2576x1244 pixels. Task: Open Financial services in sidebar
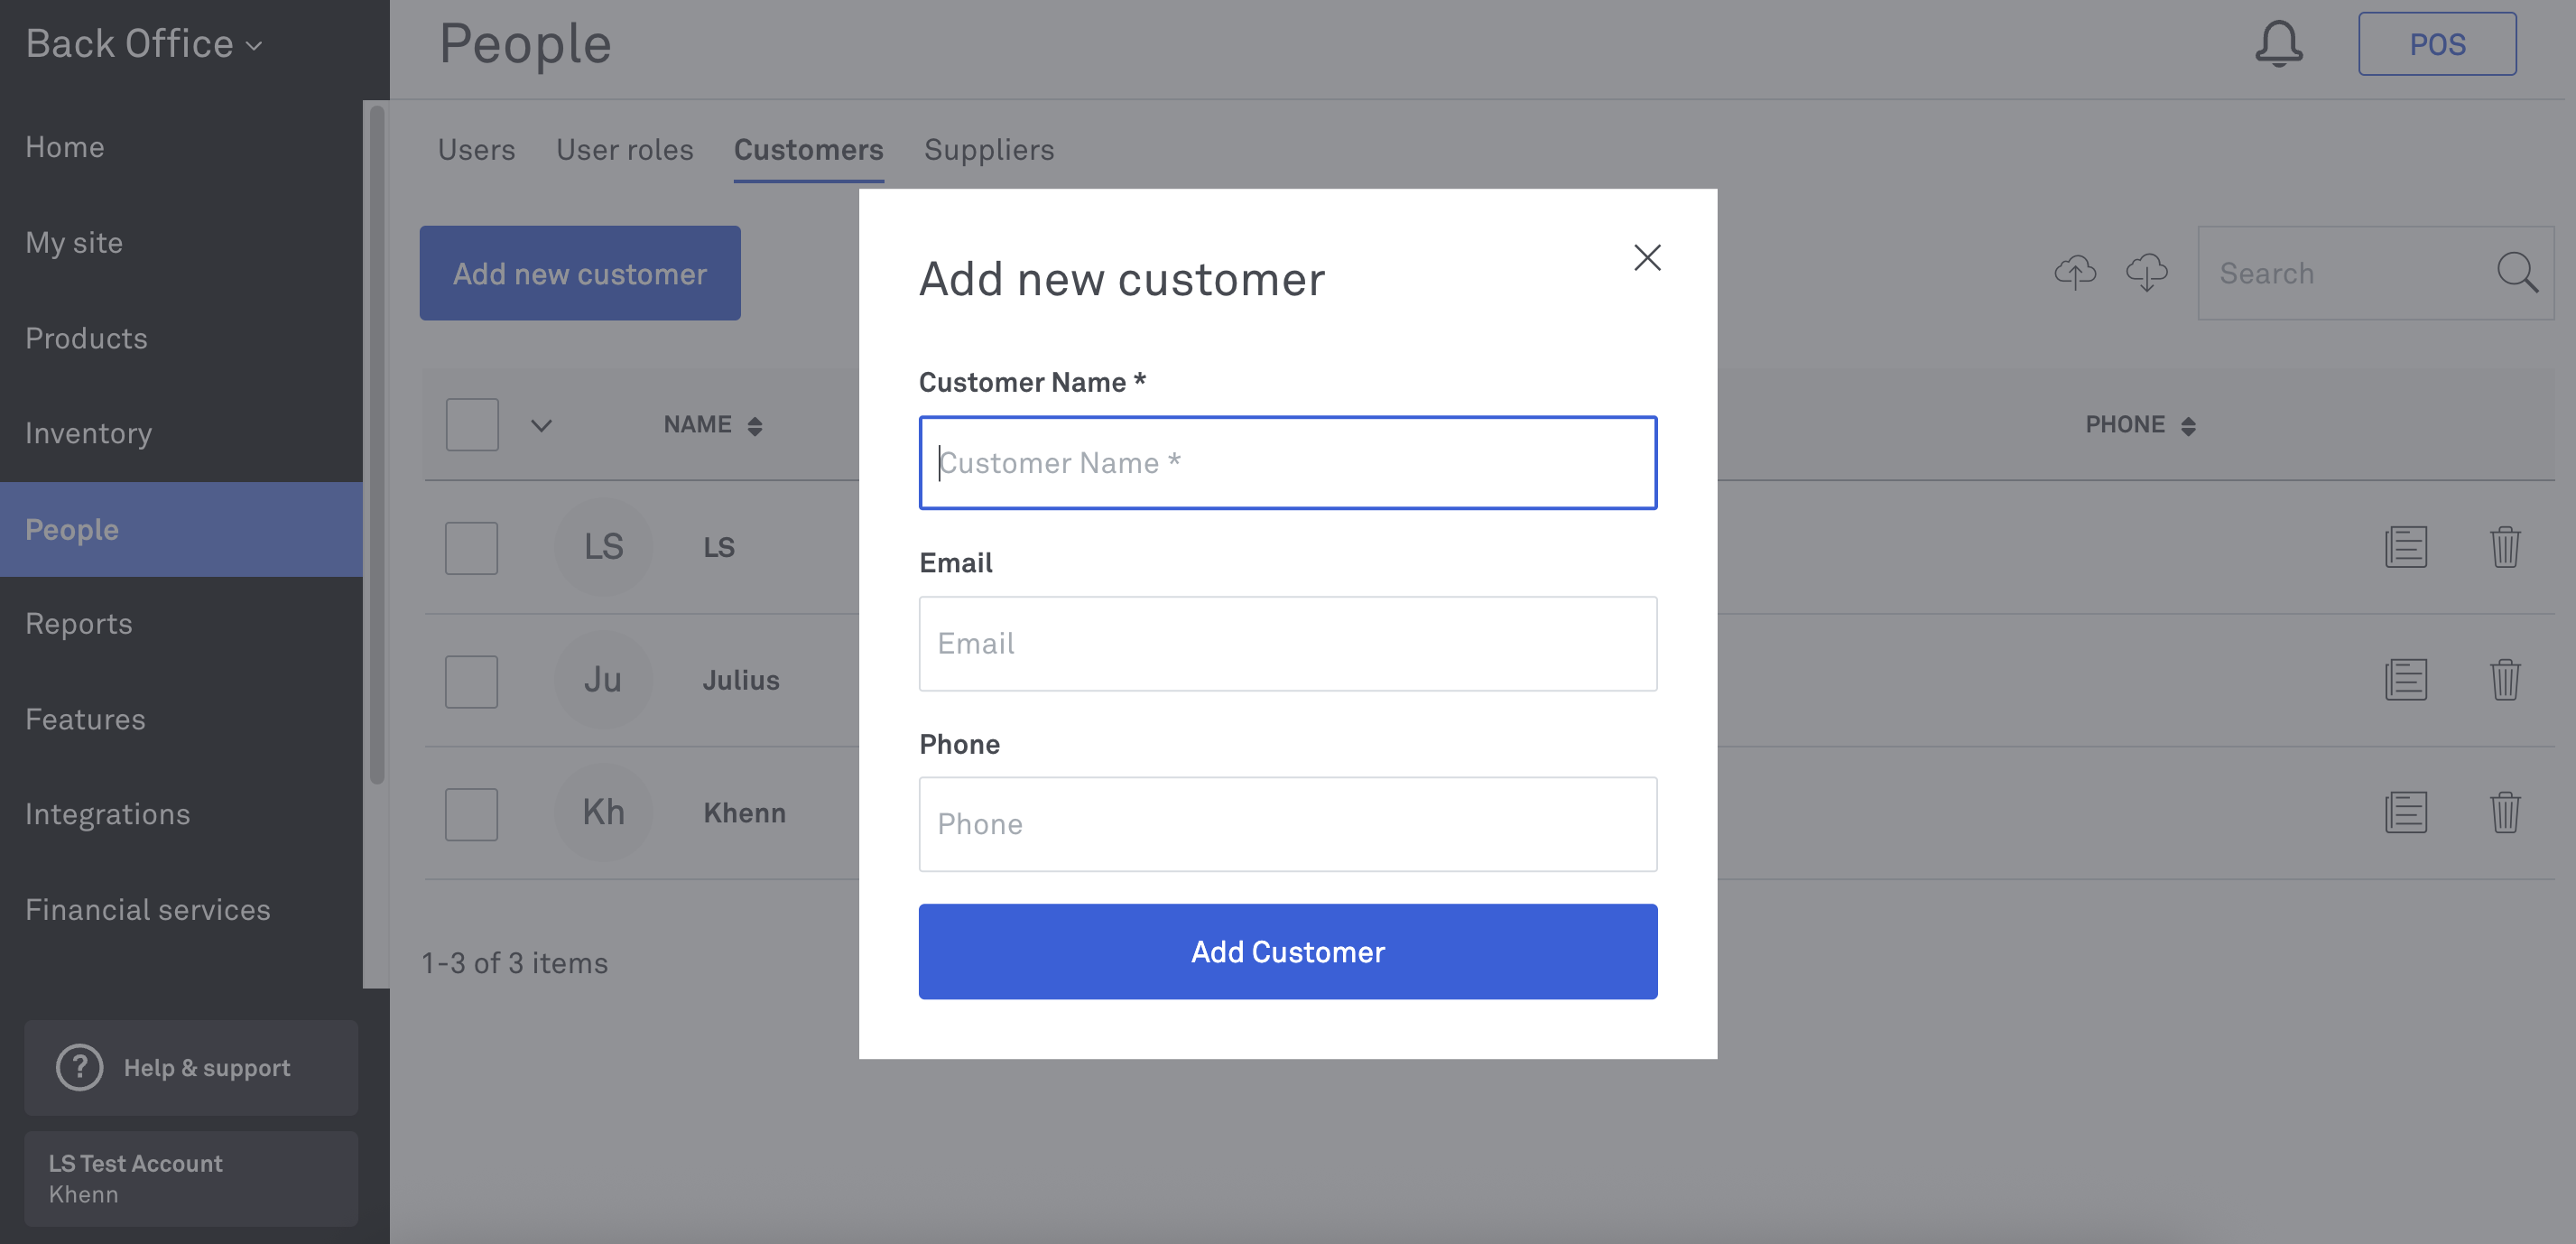click(181, 910)
